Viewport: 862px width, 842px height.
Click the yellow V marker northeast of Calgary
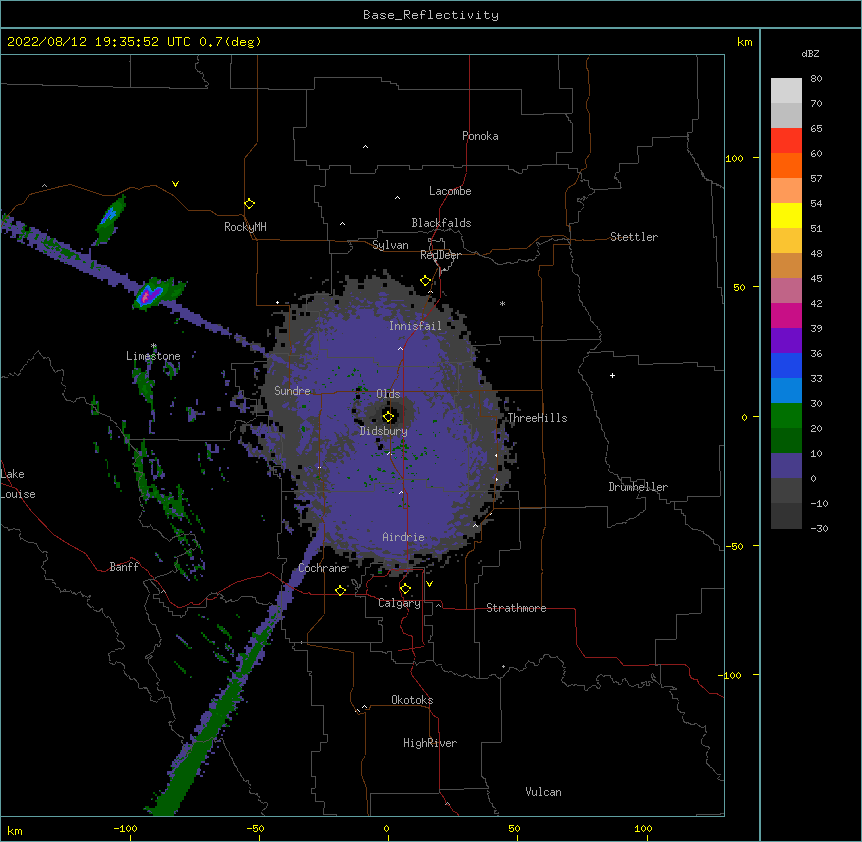pyautogui.click(x=429, y=584)
